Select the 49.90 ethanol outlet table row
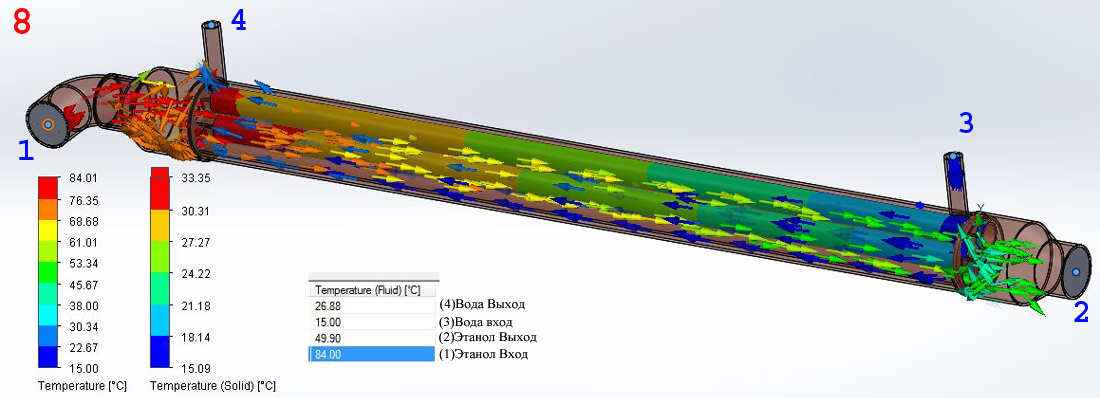The image size is (1100, 398). click(372, 338)
